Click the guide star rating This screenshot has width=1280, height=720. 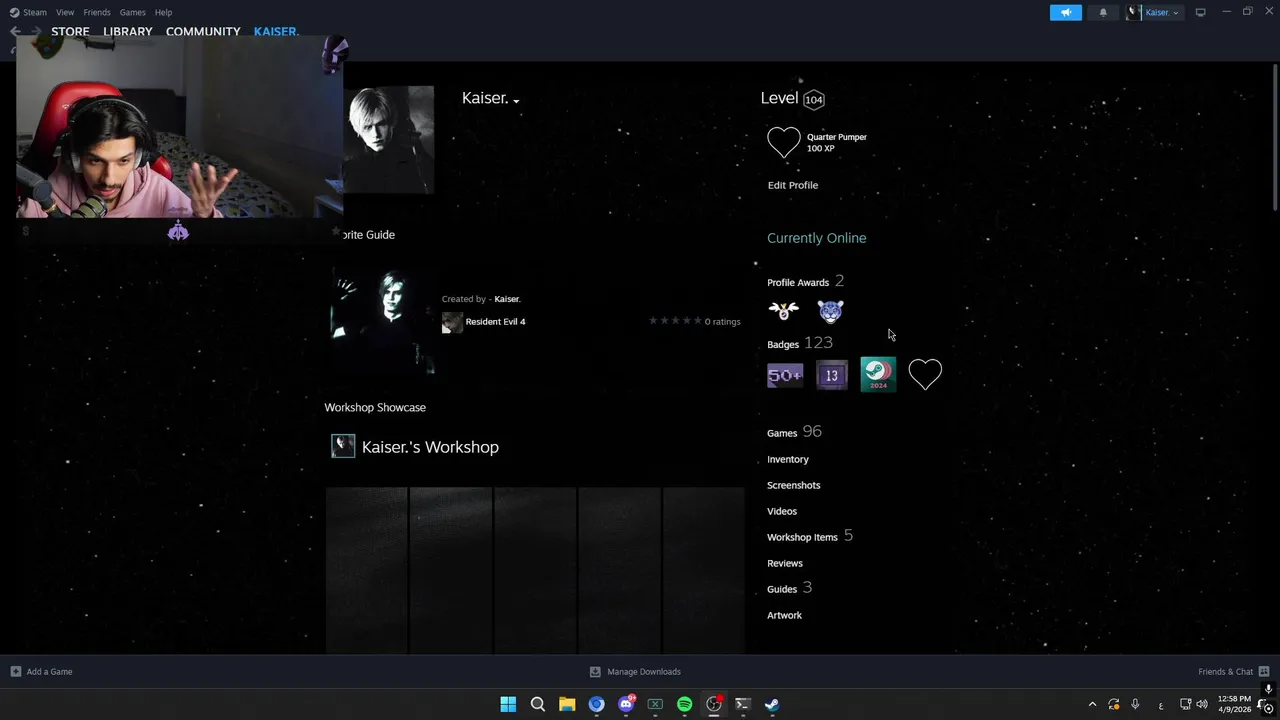(675, 321)
